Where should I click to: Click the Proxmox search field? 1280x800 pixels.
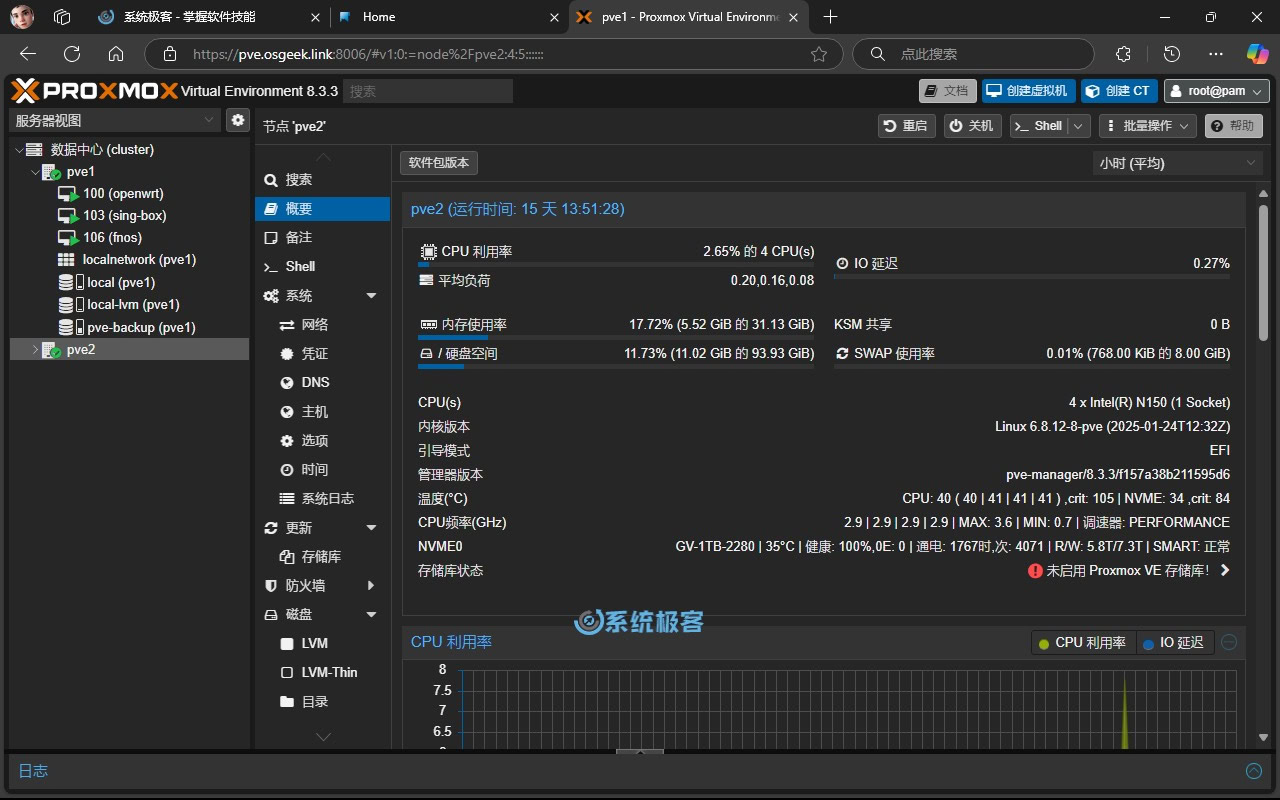[428, 91]
